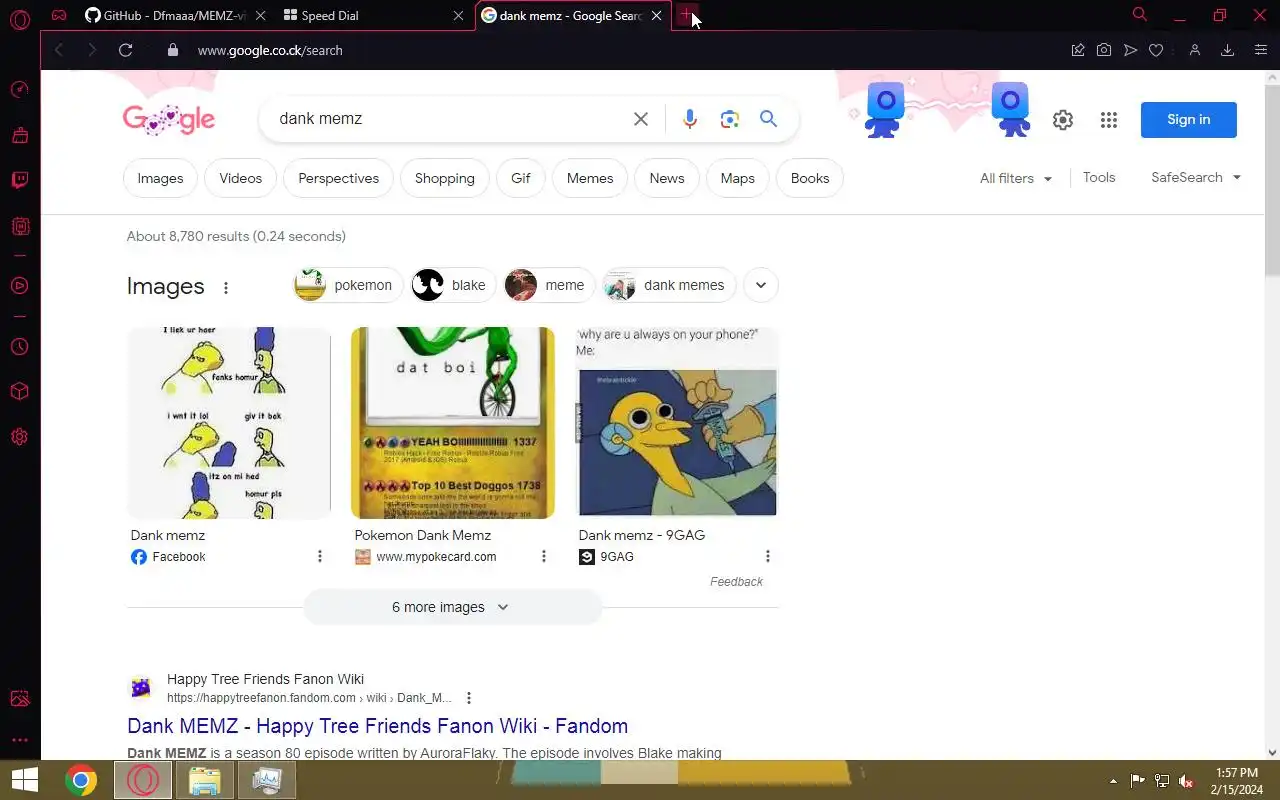
Task: Open image gallery icon at sidebar bottom
Action: [x=19, y=699]
